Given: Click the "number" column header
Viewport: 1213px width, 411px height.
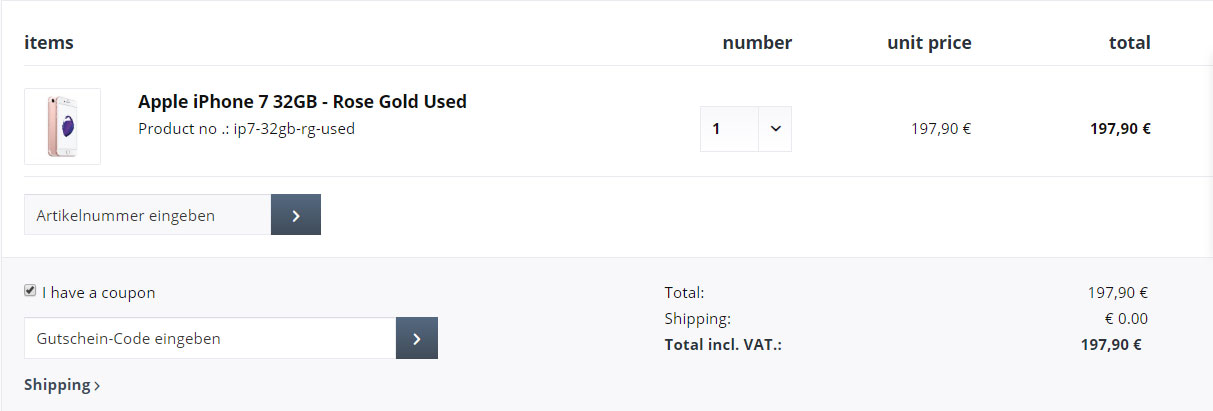Looking at the screenshot, I should click(x=757, y=43).
